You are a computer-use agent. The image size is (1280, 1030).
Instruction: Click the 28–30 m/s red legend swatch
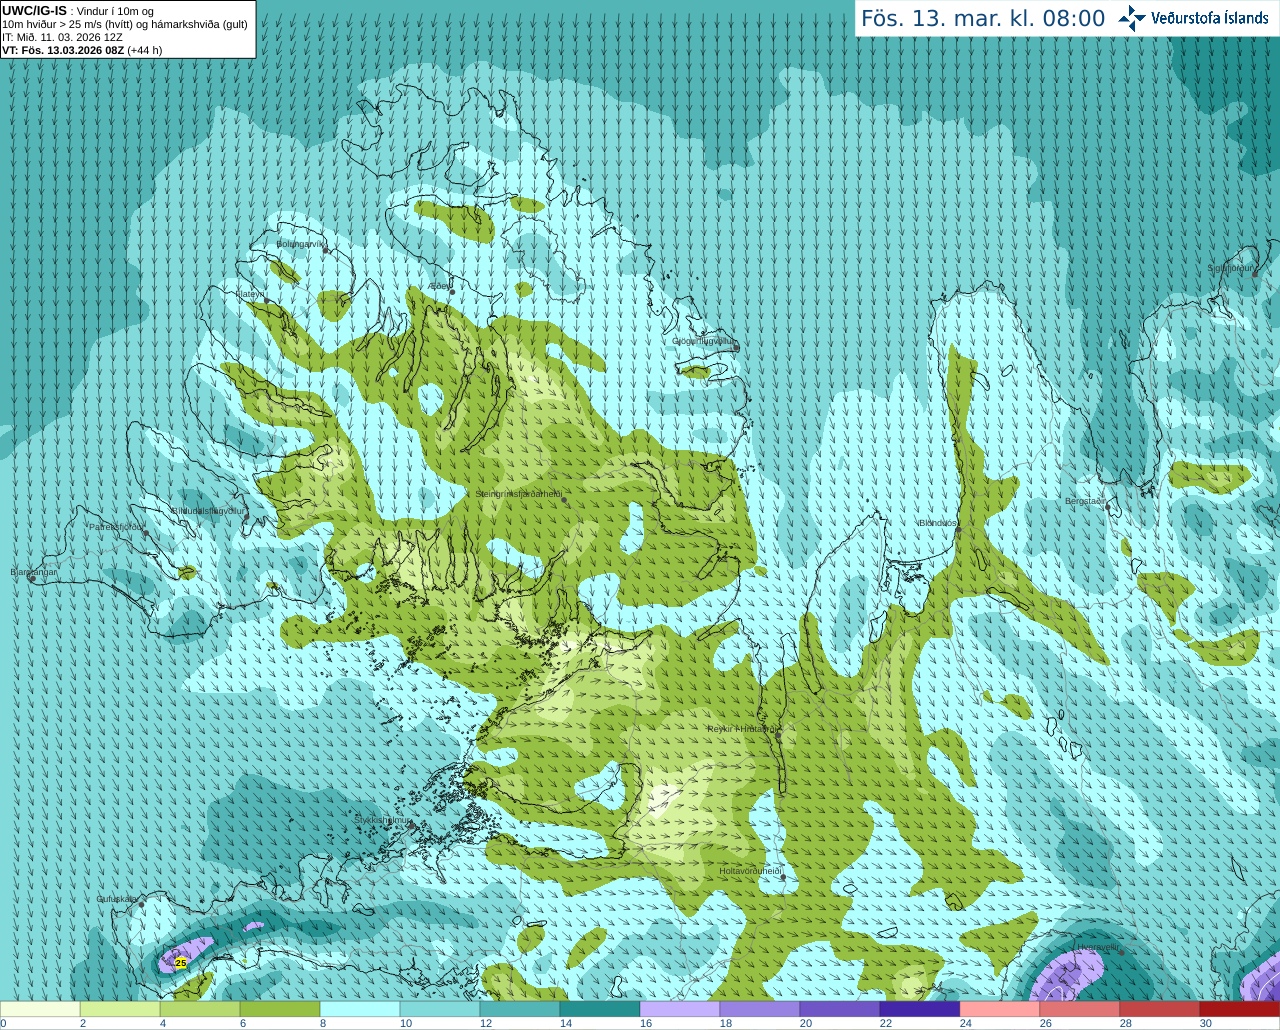(1160, 1009)
